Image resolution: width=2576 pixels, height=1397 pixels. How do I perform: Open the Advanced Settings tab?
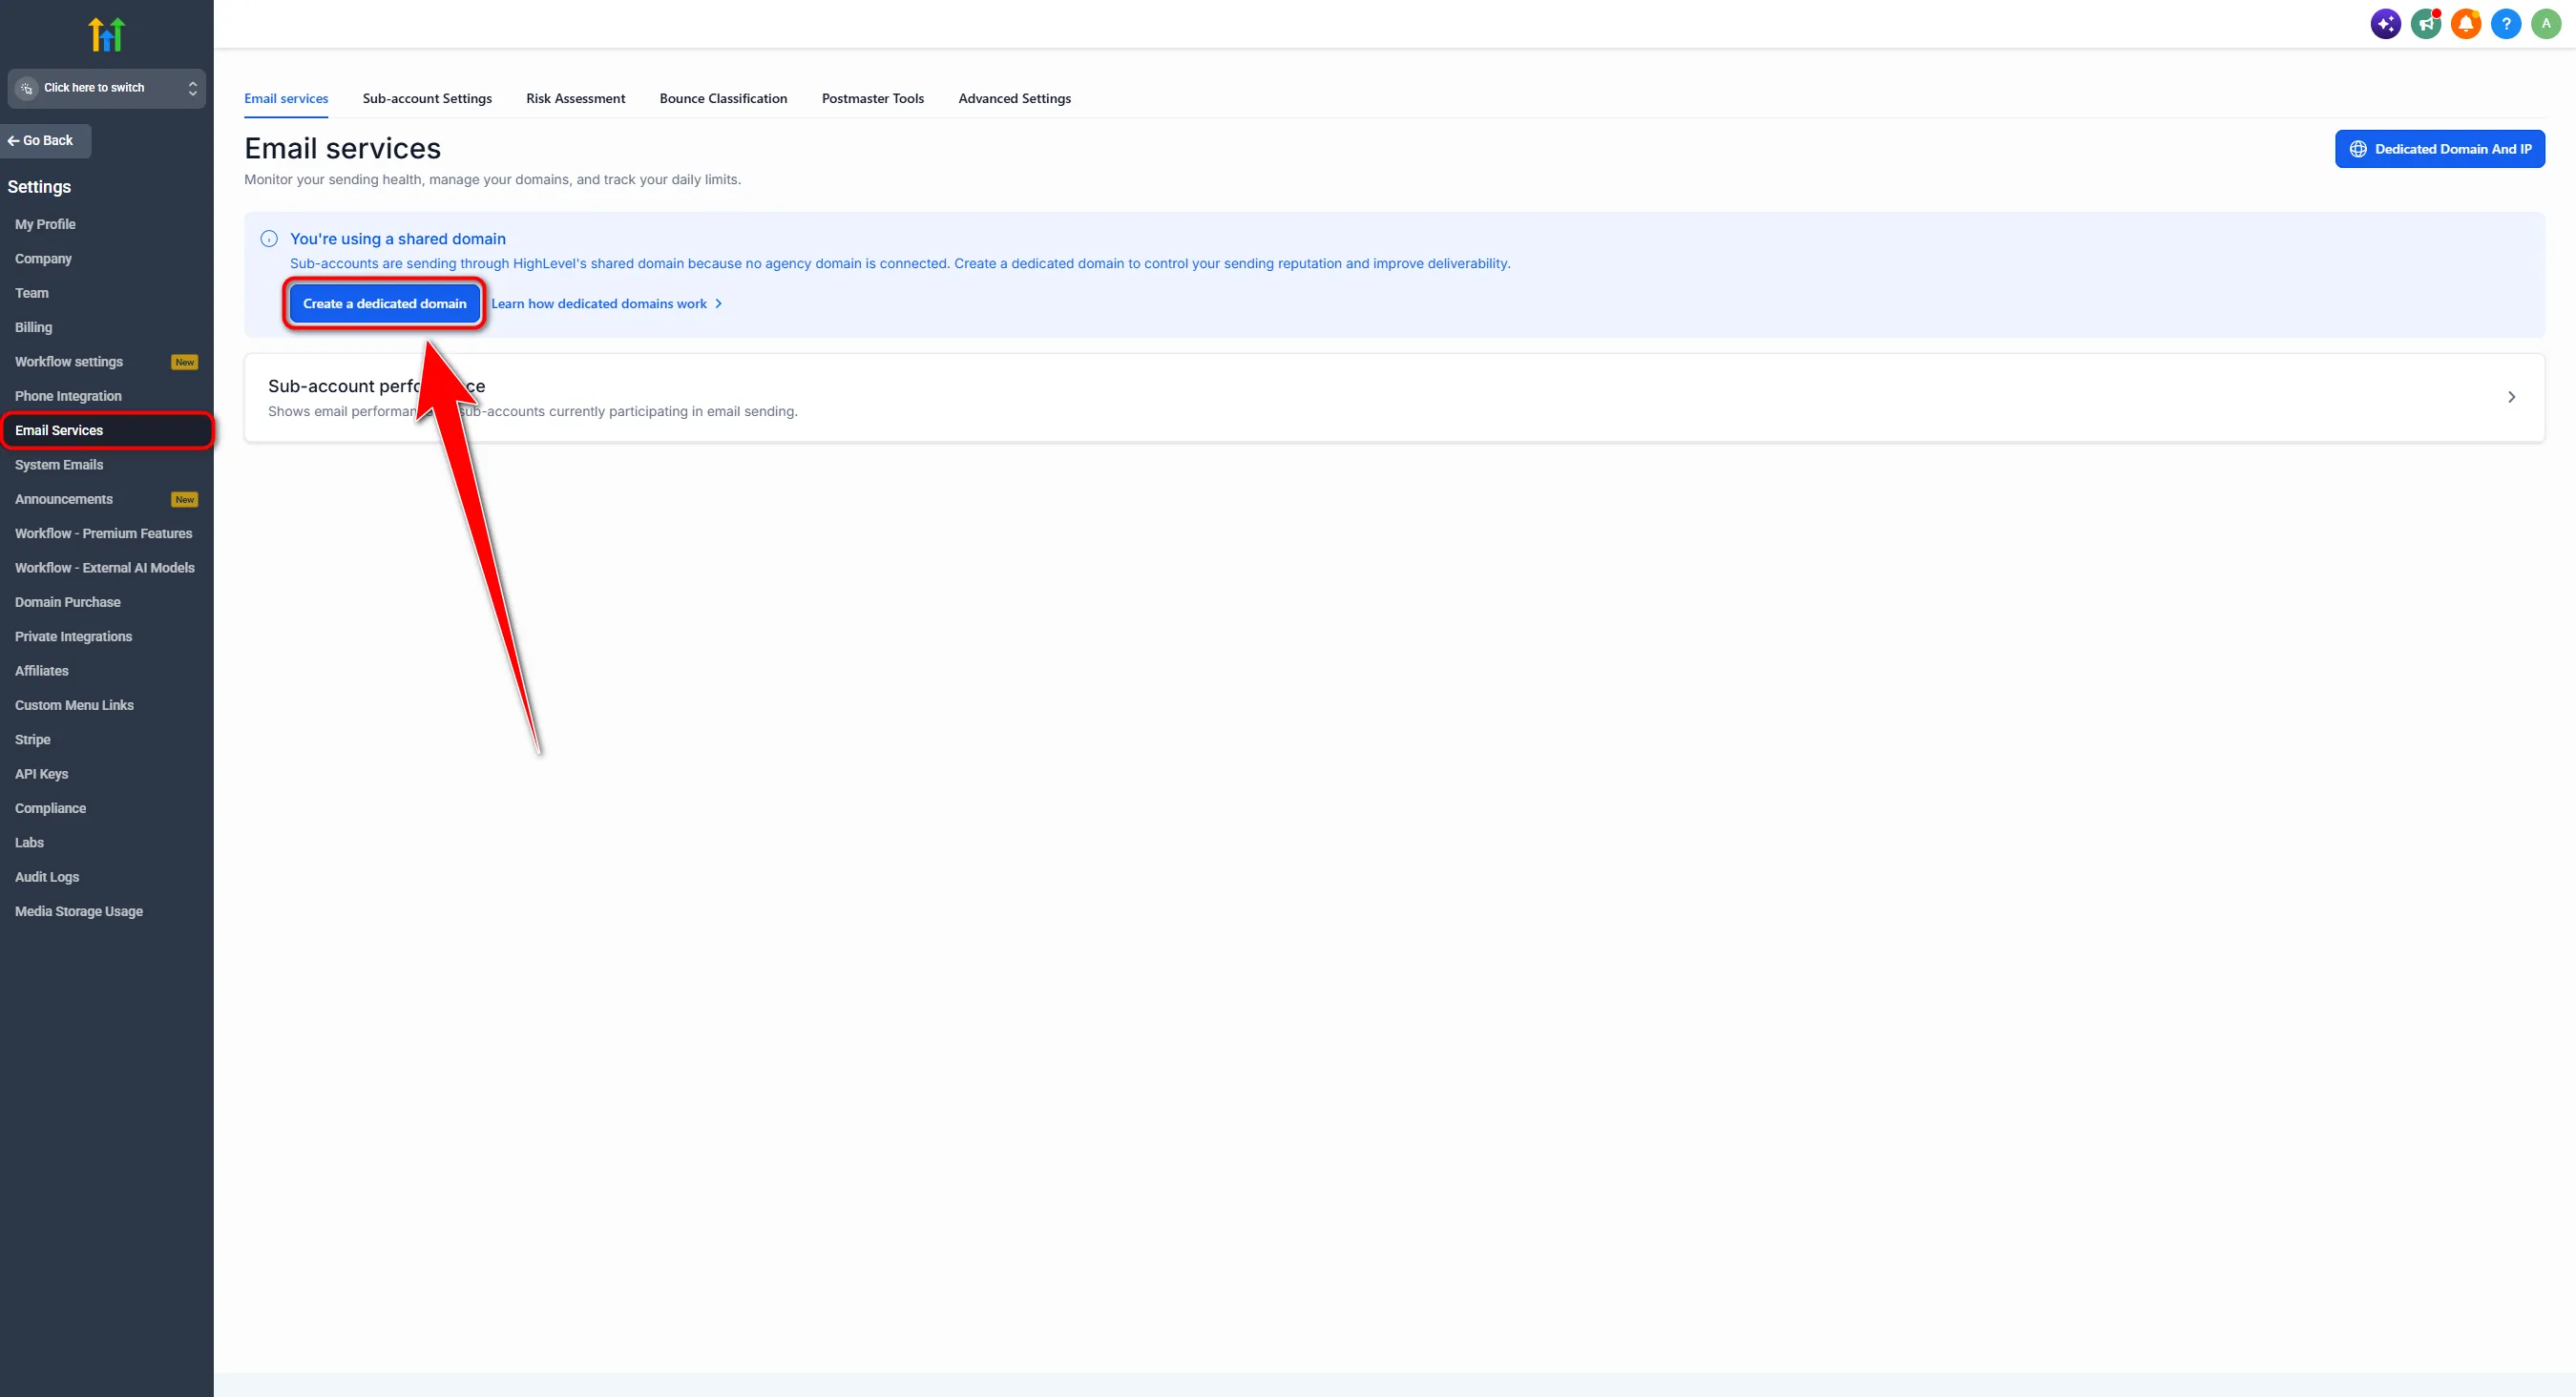1014,98
